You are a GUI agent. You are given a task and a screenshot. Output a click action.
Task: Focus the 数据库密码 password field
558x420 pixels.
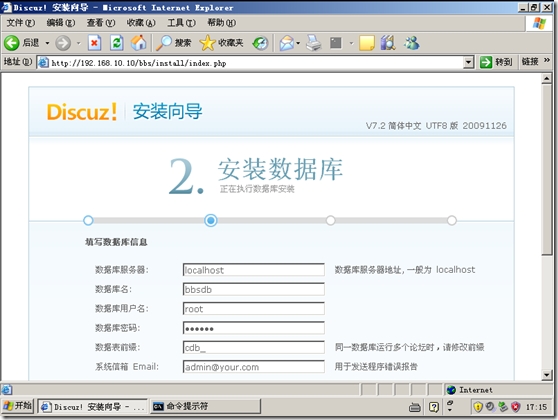point(254,328)
